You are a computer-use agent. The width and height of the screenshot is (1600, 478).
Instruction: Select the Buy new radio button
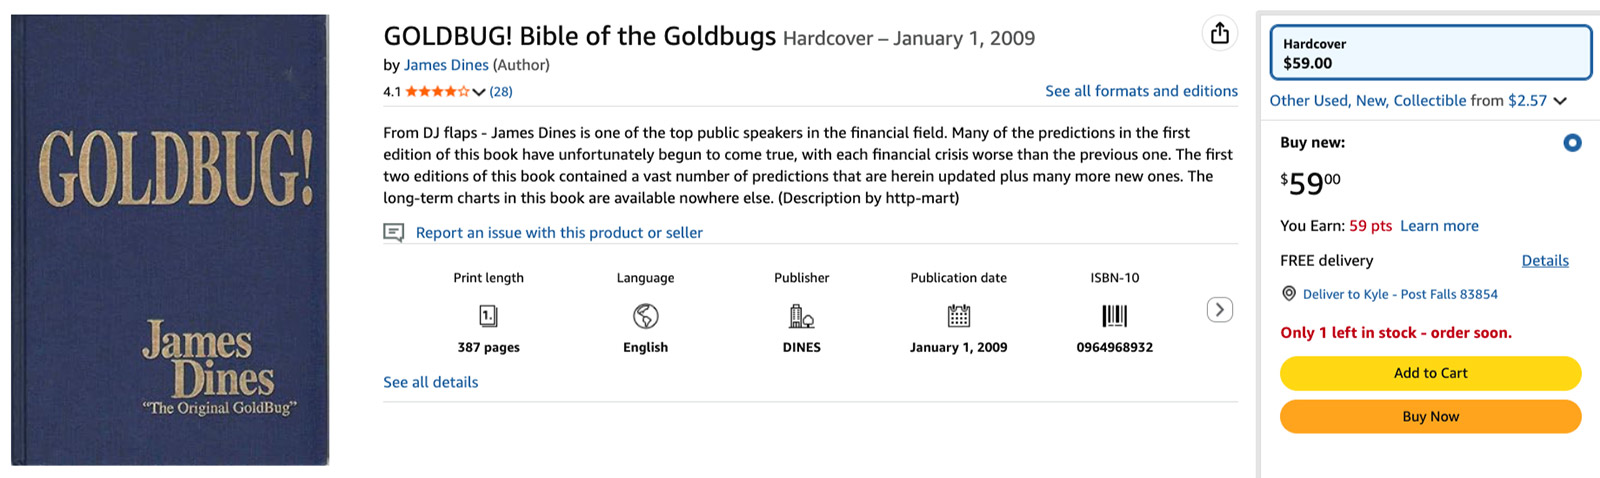[x=1572, y=143]
